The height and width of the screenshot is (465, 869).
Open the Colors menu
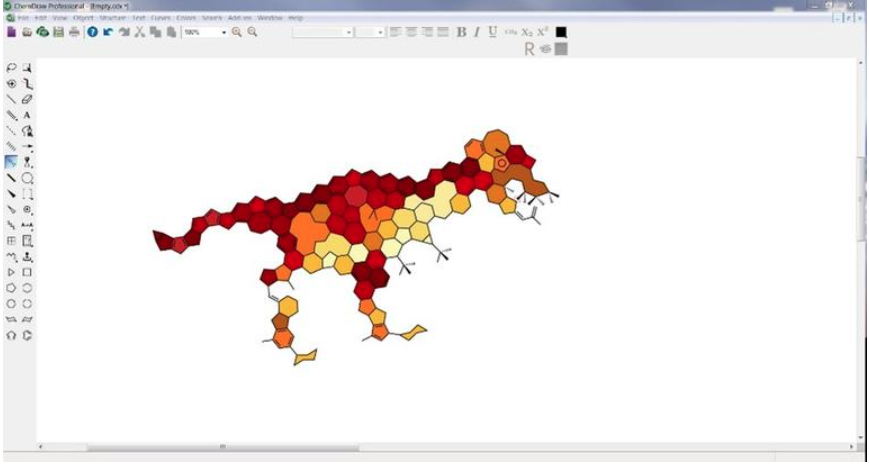point(186,18)
